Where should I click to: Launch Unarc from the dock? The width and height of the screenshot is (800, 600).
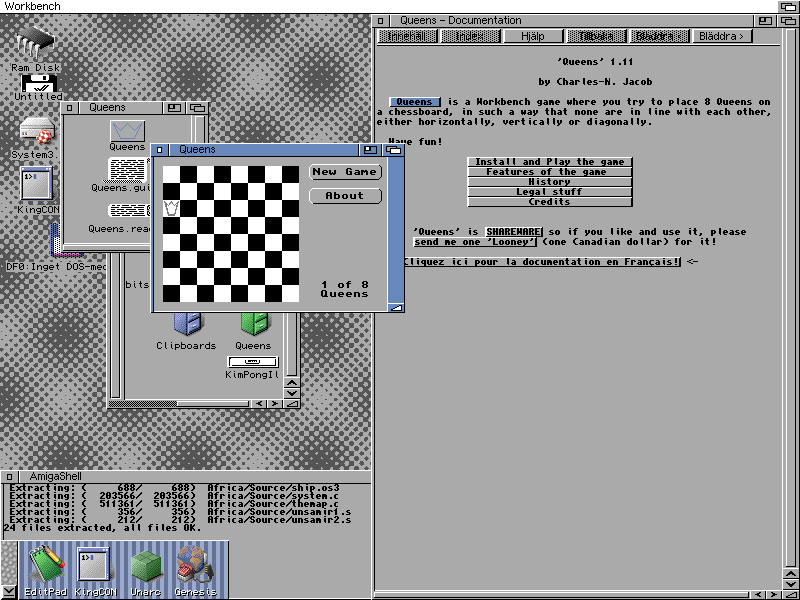[146, 566]
